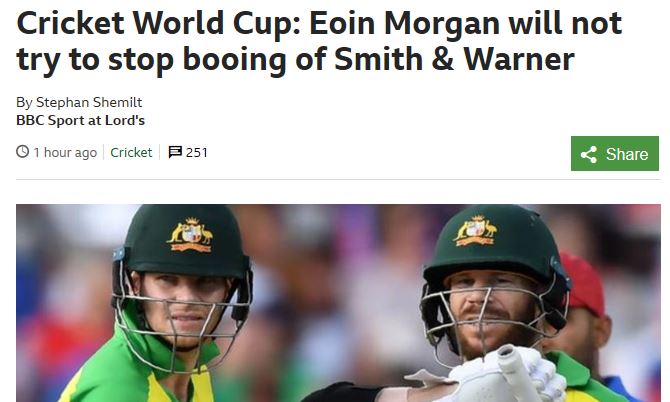Click the words 'Cricket World Cup' in headline
Image resolution: width=670 pixels, height=402 pixels.
point(160,23)
